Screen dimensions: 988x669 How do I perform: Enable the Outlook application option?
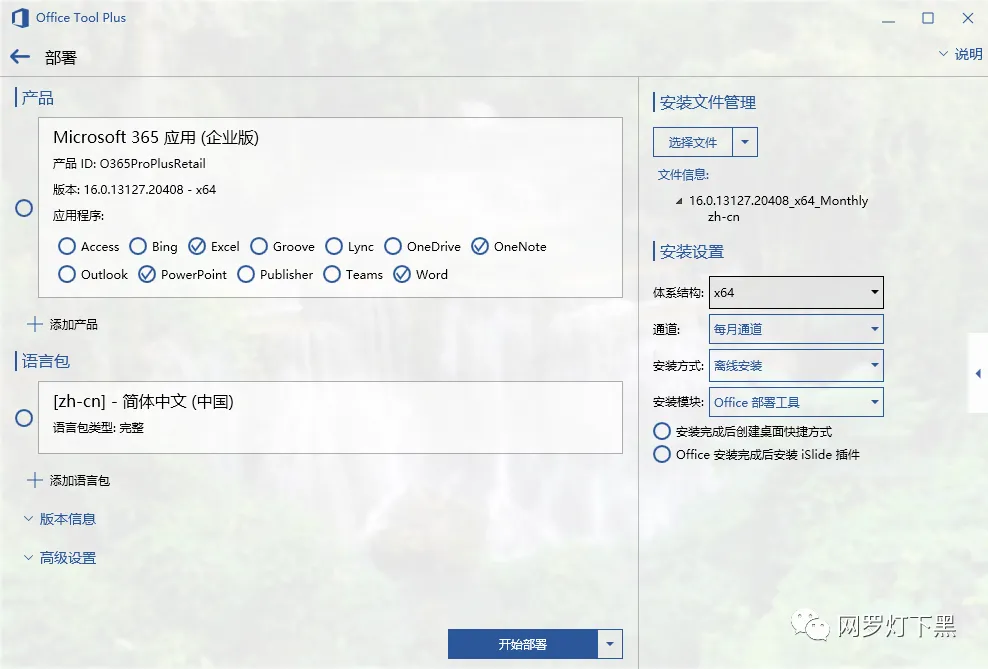point(66,275)
